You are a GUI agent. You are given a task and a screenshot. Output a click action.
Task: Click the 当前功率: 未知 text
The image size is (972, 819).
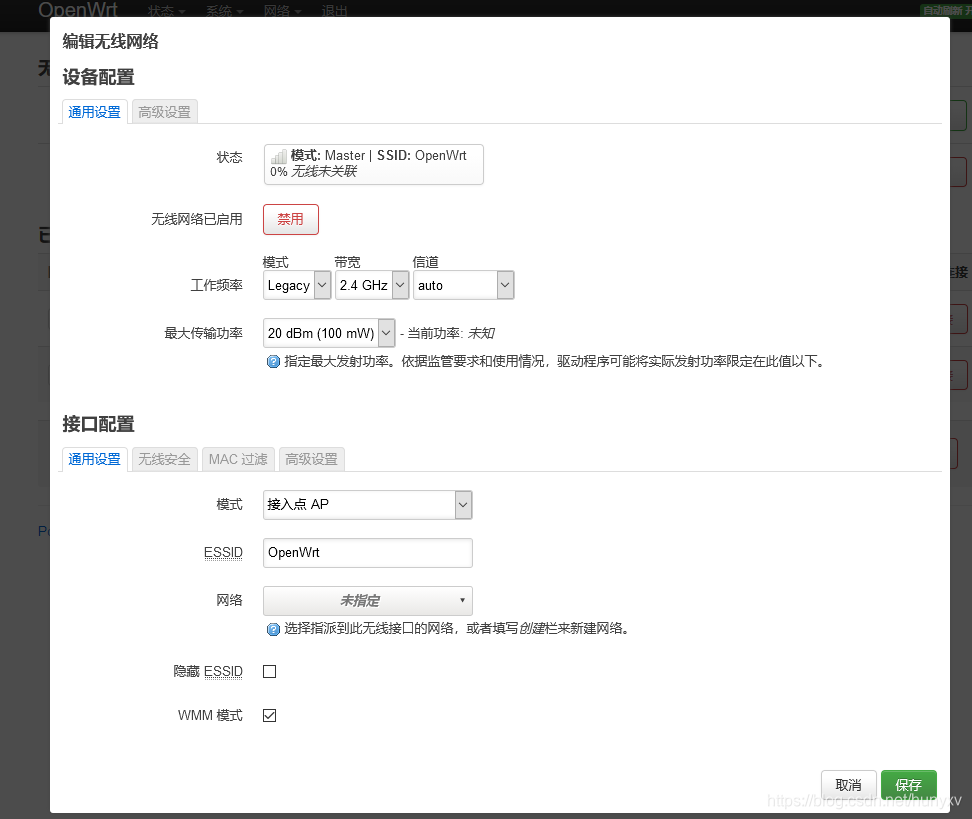click(451, 334)
